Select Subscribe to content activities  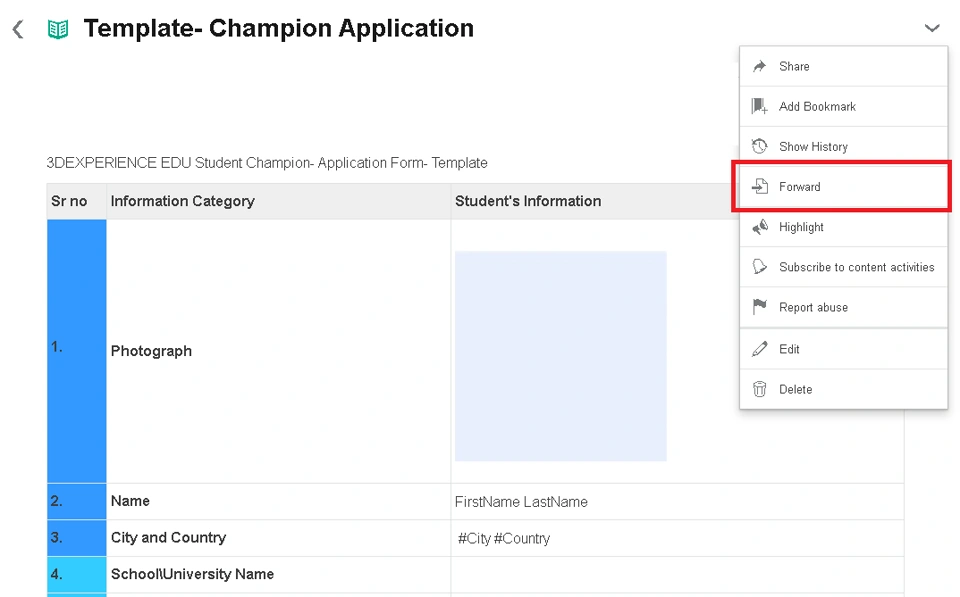[856, 267]
